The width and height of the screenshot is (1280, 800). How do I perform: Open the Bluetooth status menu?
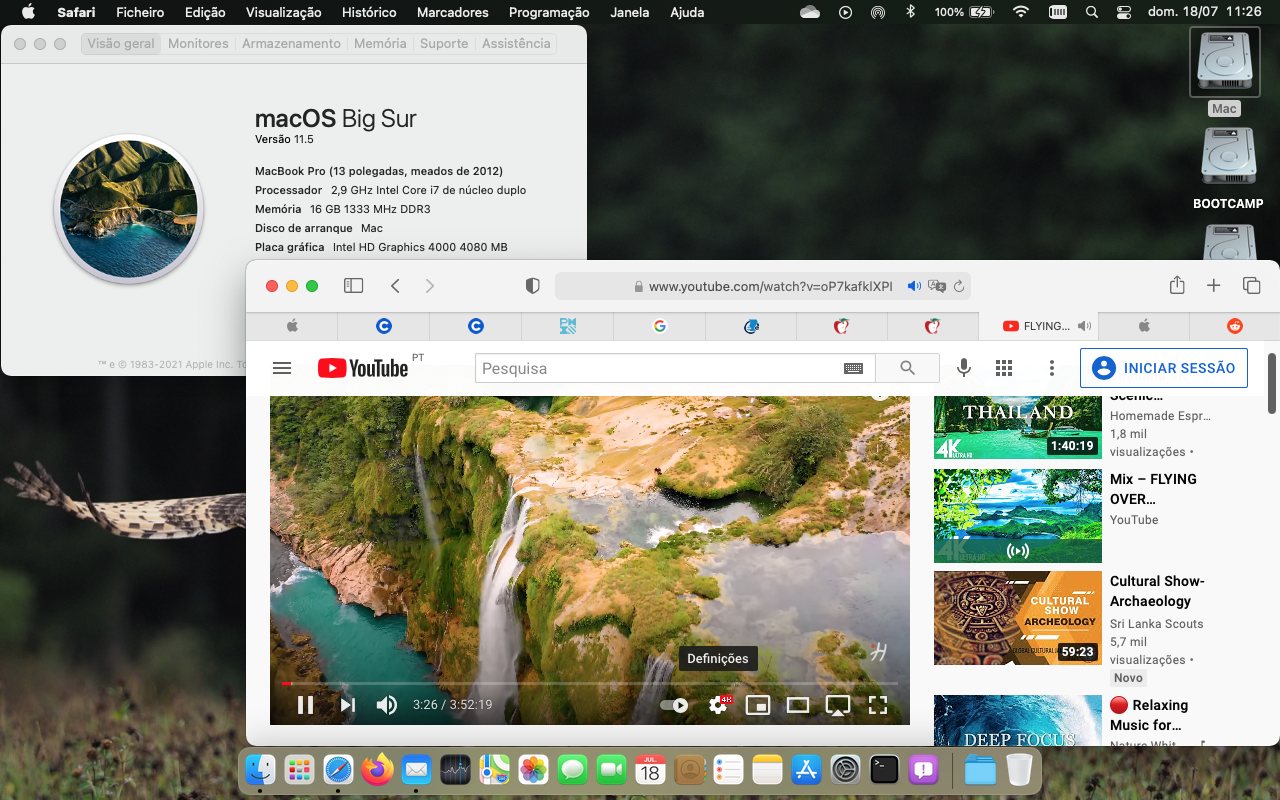point(910,12)
